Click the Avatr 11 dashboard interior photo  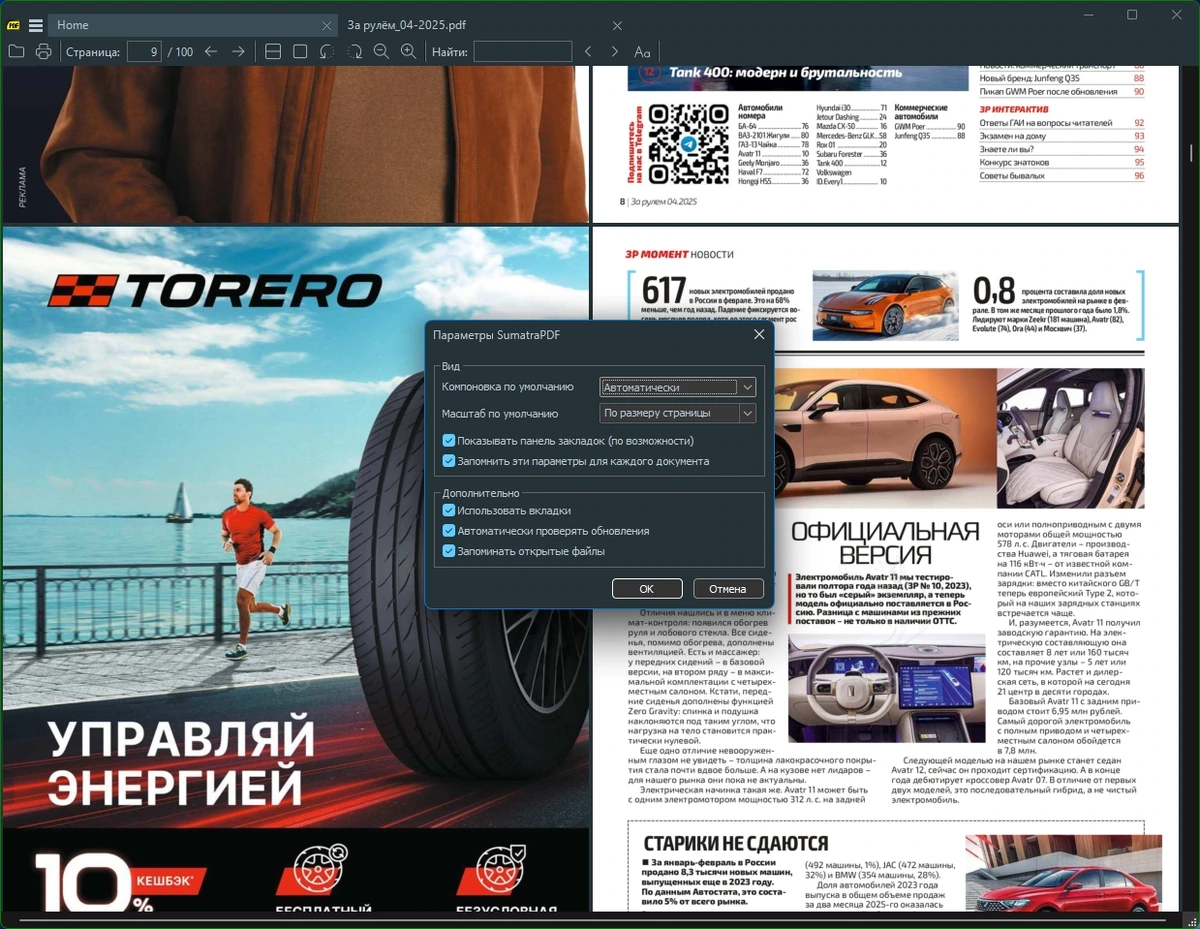[x=885, y=688]
